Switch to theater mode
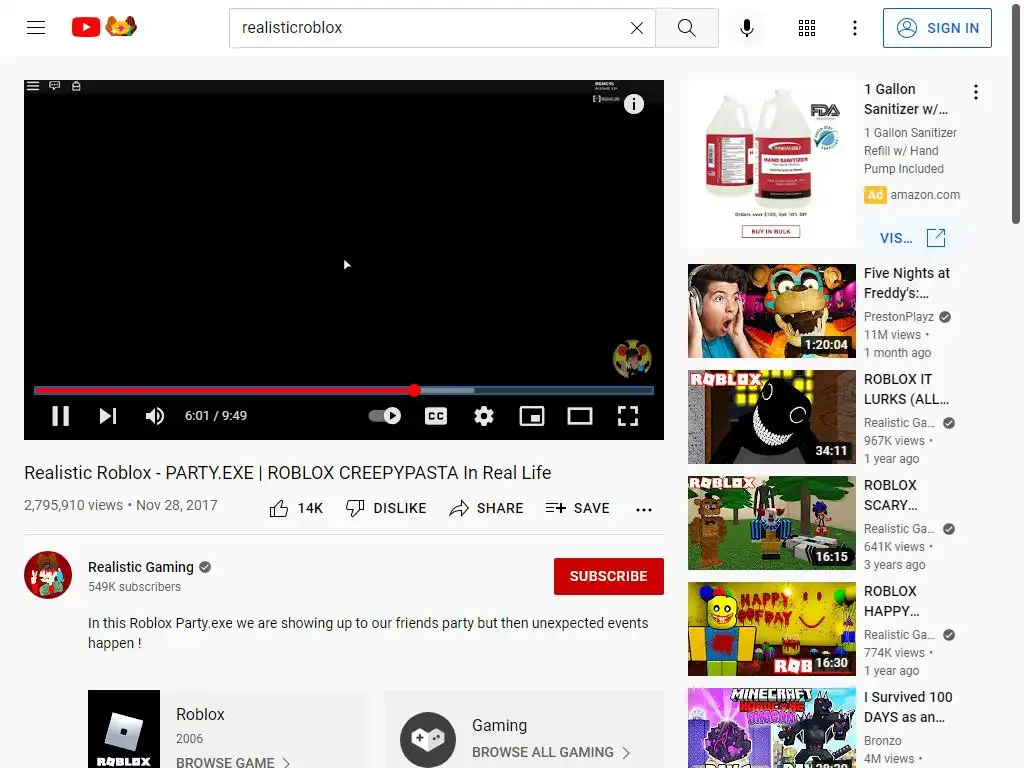1024x768 pixels. click(579, 416)
